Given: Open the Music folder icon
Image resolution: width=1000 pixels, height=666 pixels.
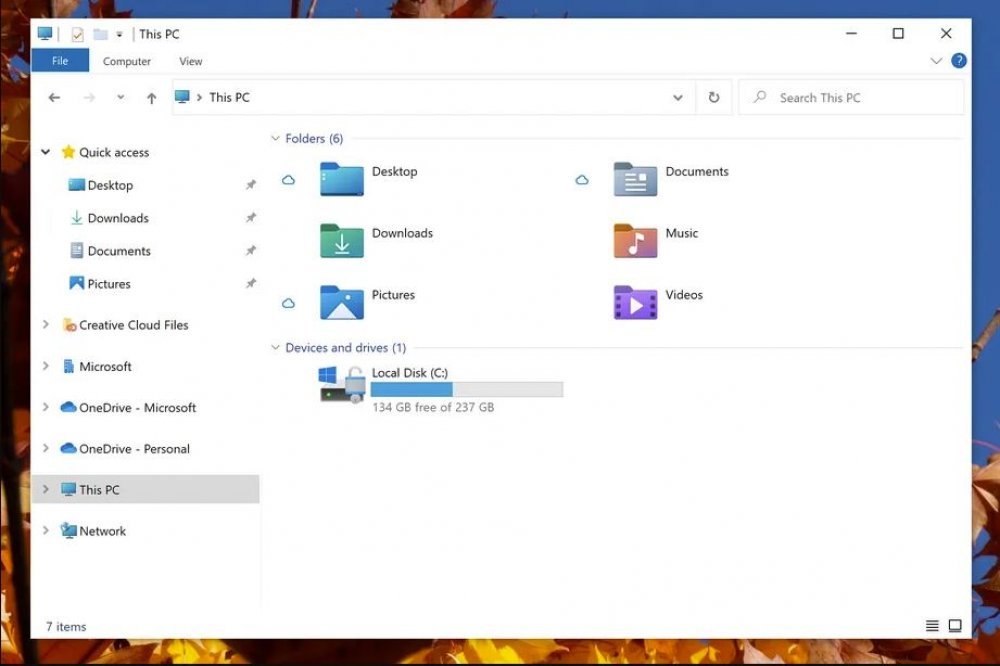Looking at the screenshot, I should 635,240.
